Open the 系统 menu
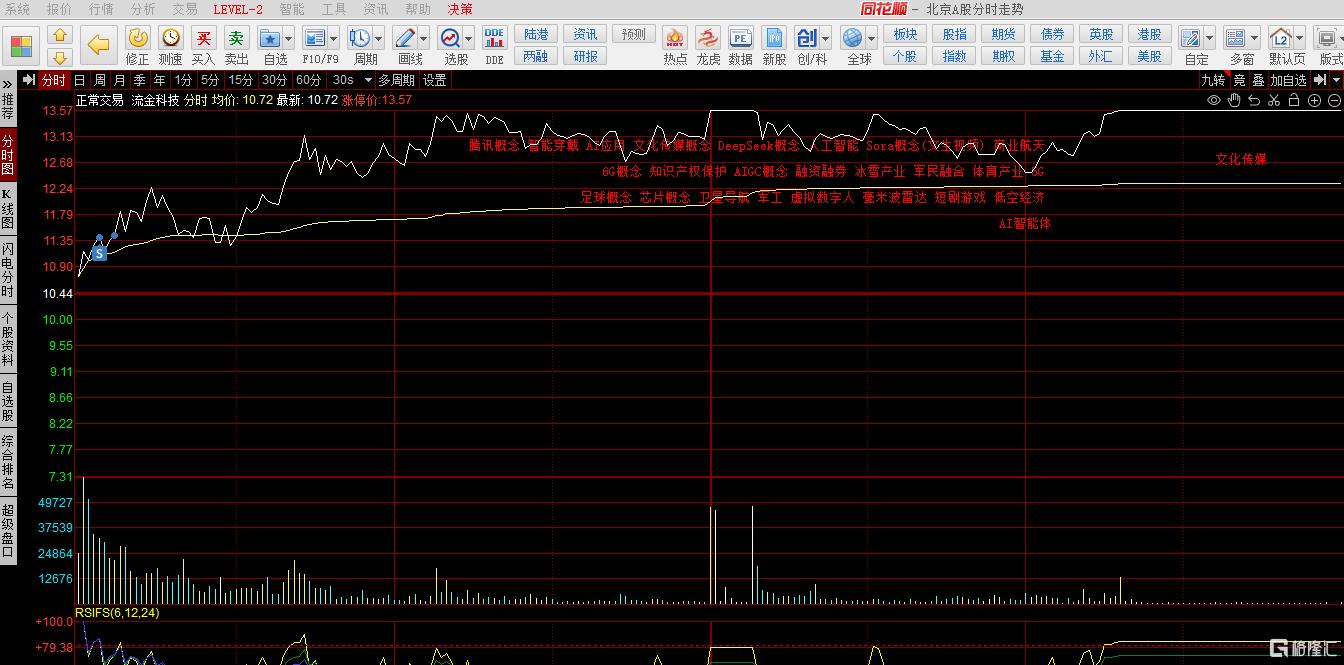This screenshot has width=1344, height=665. pyautogui.click(x=17, y=9)
